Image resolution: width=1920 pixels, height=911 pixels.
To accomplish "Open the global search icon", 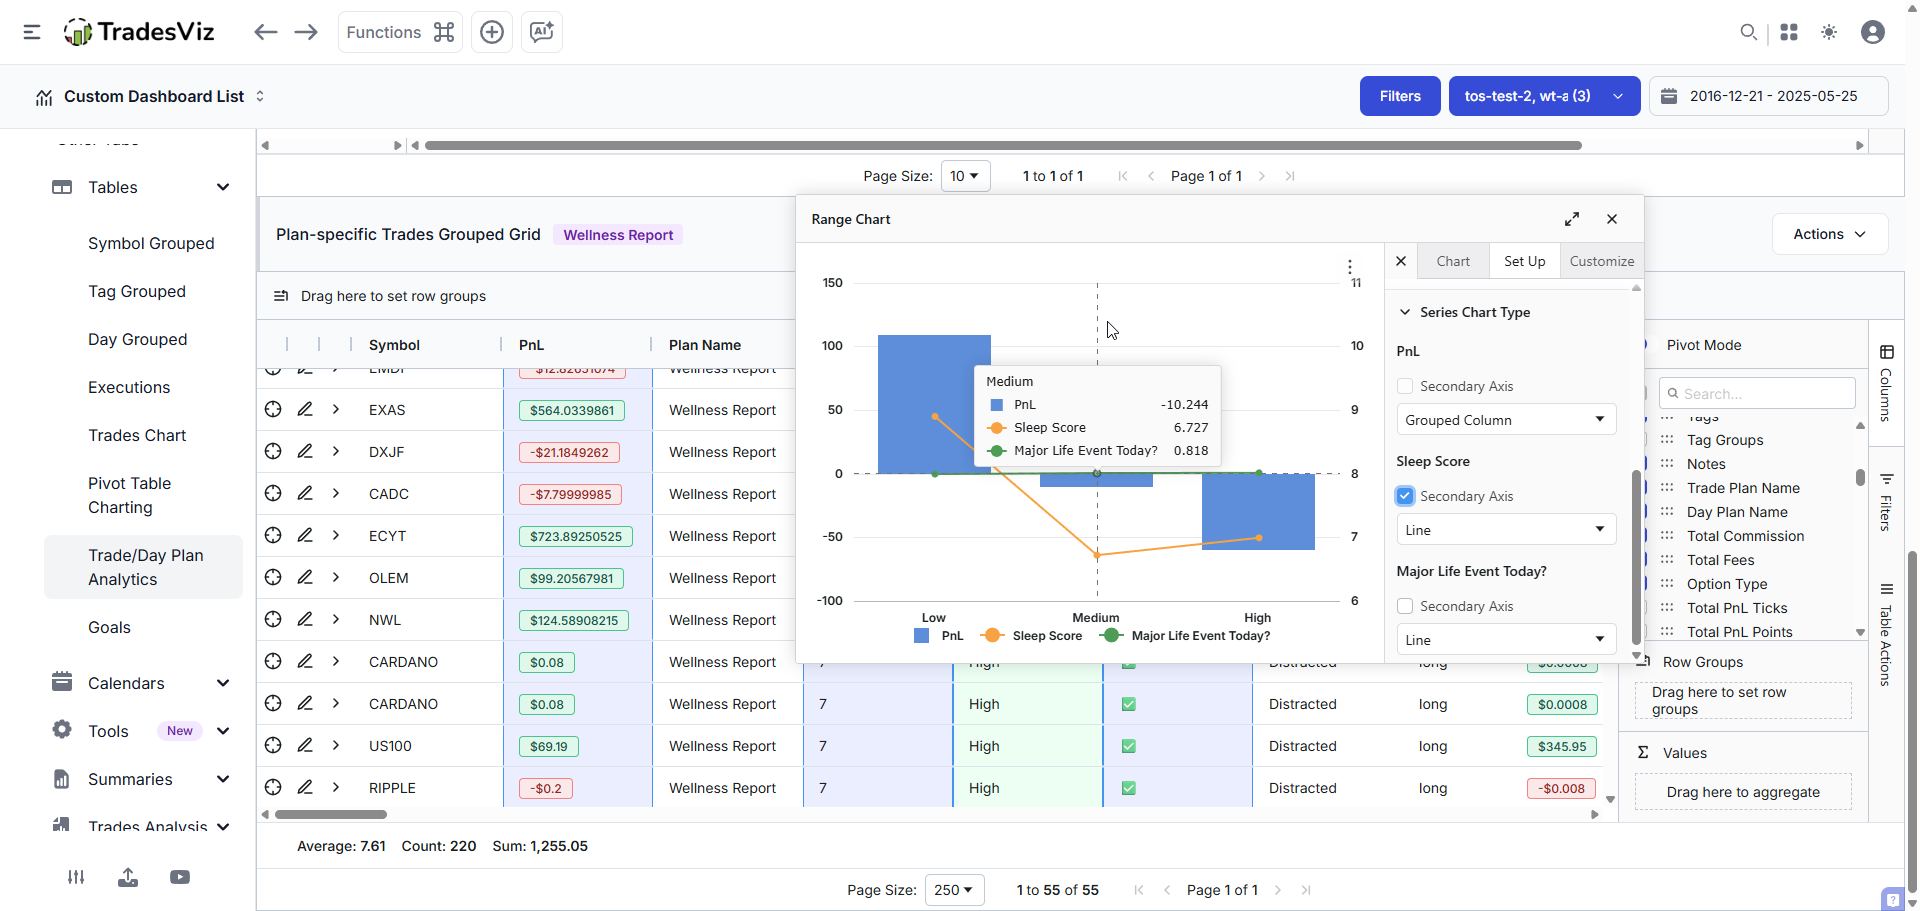I will click(x=1749, y=32).
